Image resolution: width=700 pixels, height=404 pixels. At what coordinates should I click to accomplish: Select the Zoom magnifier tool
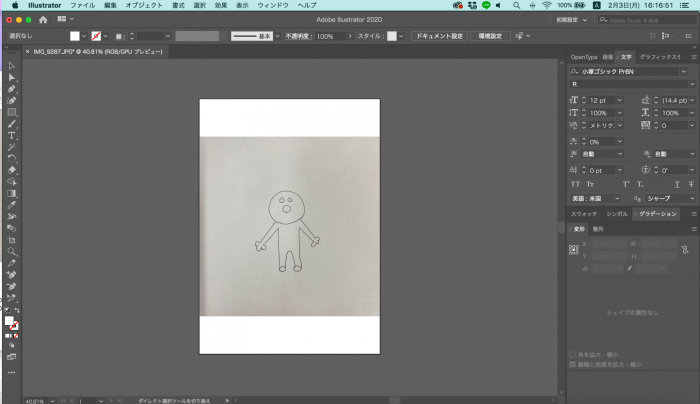click(x=11, y=252)
